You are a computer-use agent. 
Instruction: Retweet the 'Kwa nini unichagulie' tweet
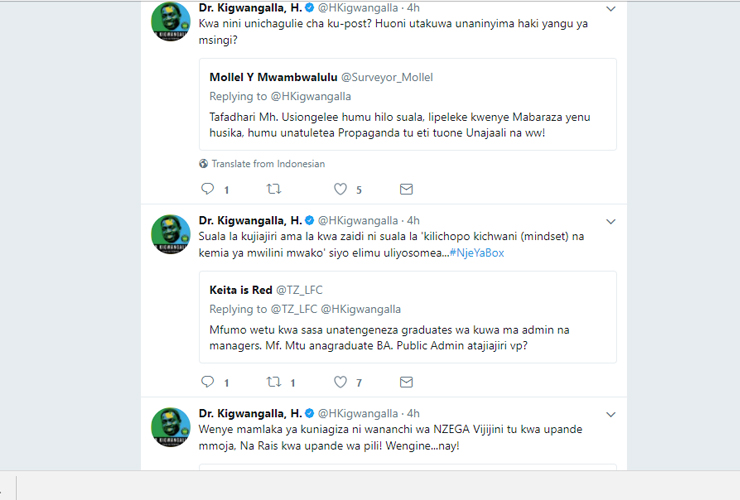coord(274,189)
